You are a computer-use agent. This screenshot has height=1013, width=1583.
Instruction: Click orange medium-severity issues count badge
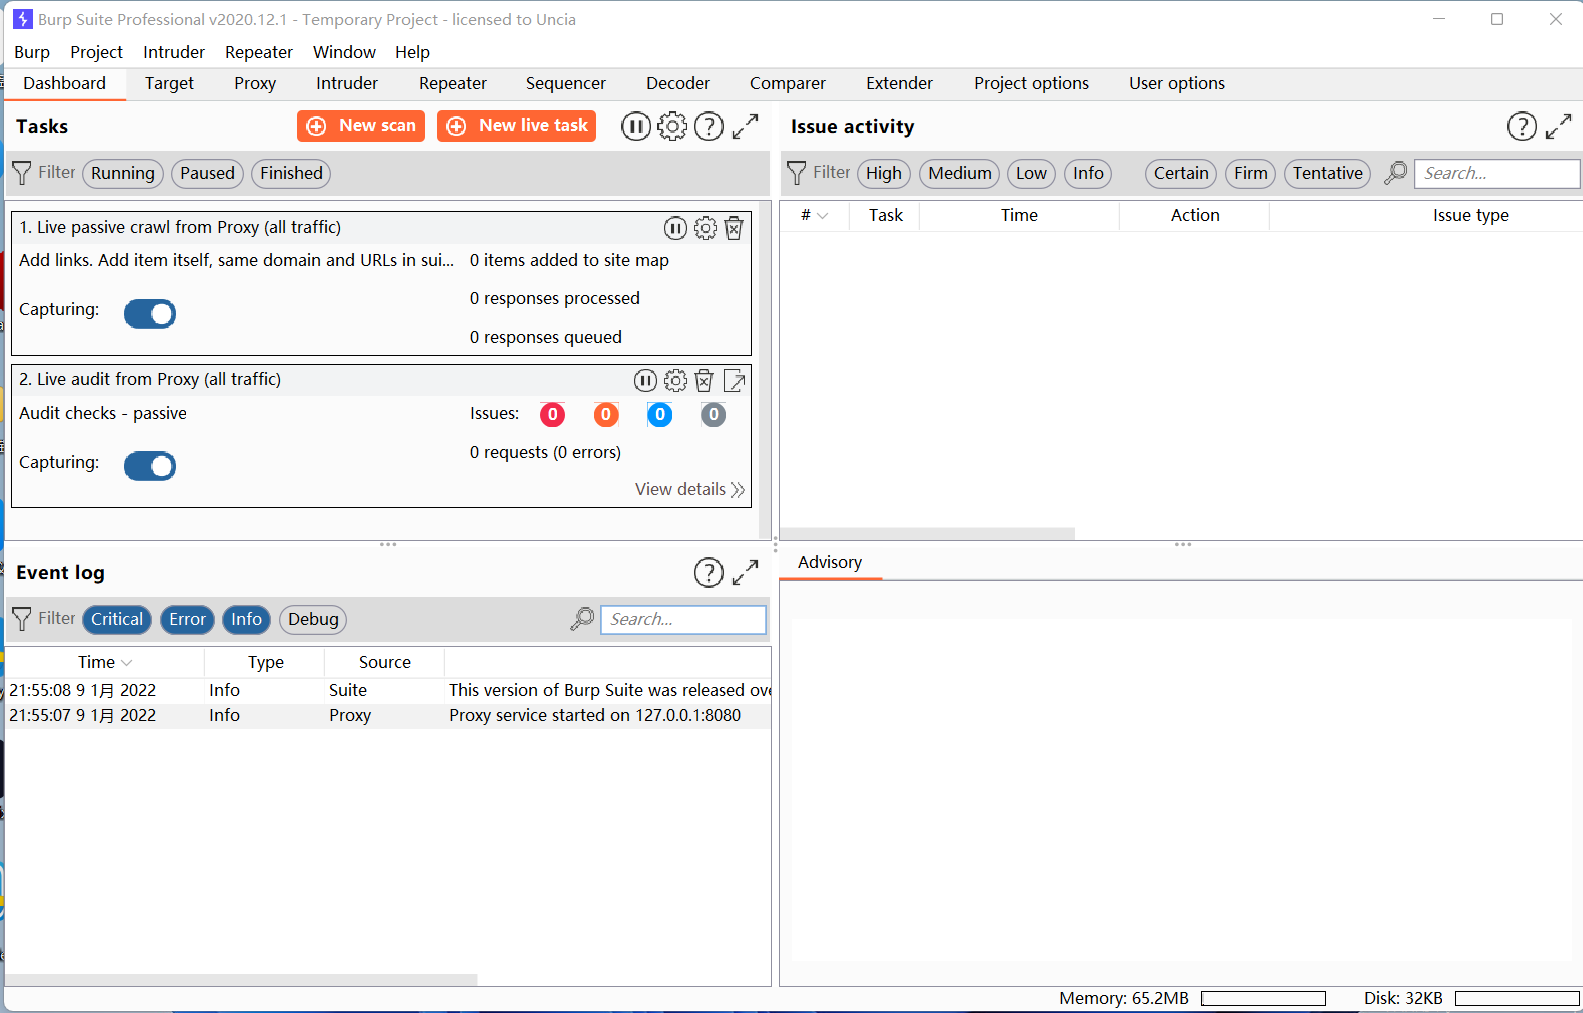click(606, 414)
